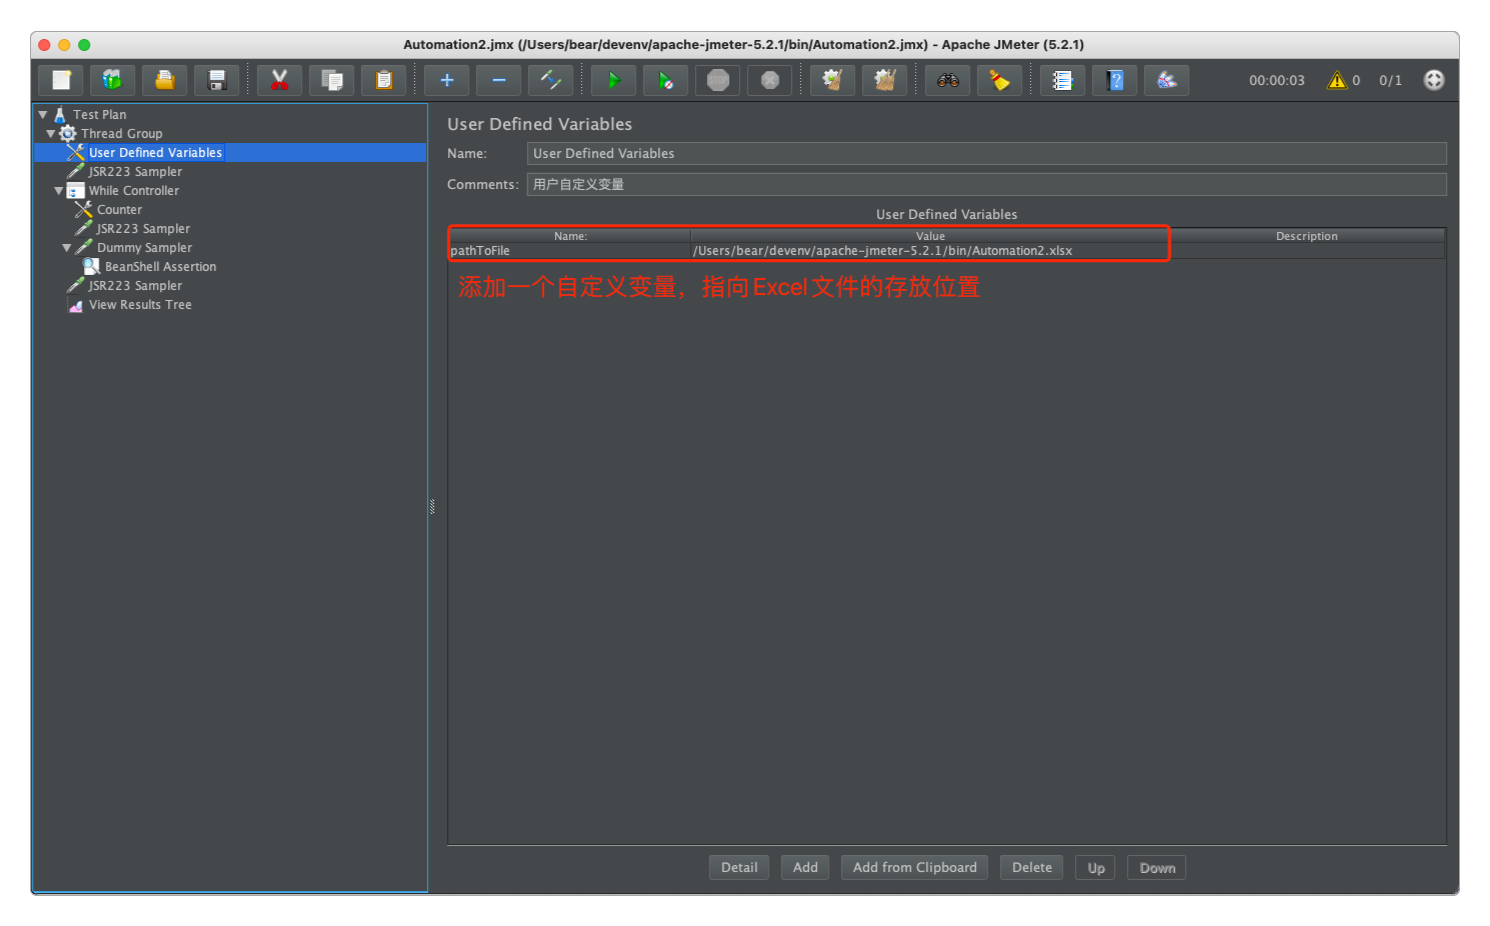Click the What's this node icon
The image size is (1490, 926).
pos(1167,80)
